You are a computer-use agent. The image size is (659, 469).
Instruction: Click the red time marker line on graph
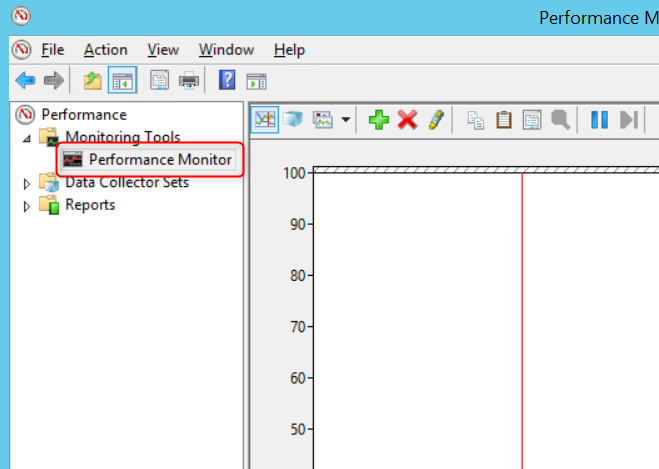click(522, 319)
